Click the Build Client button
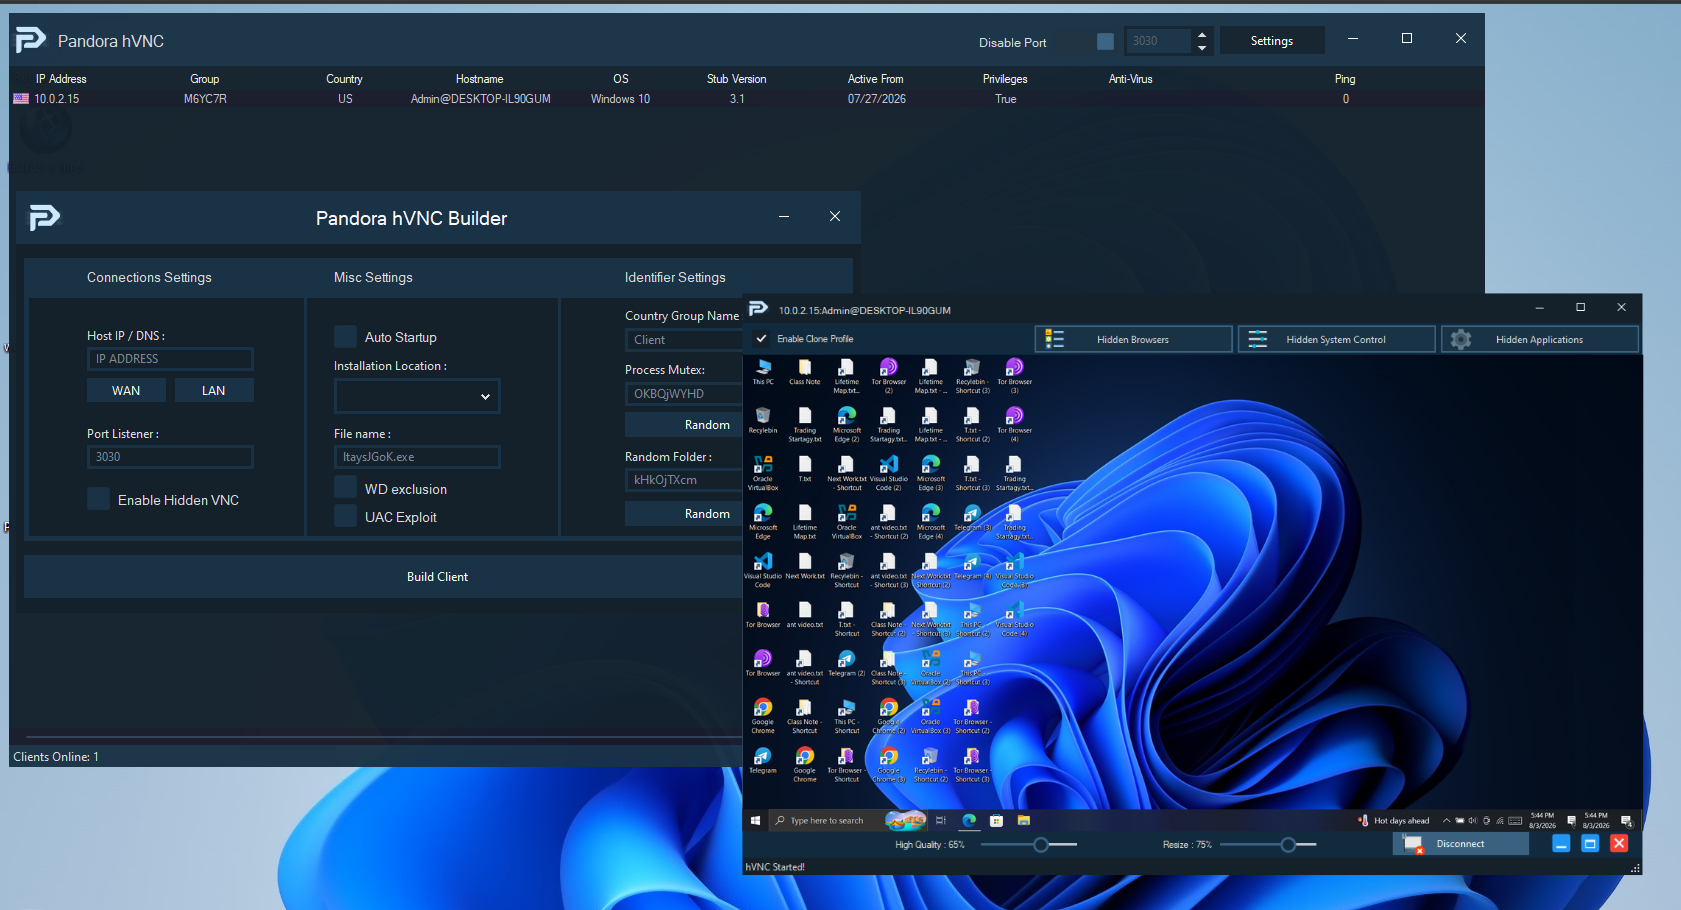 pyautogui.click(x=437, y=577)
